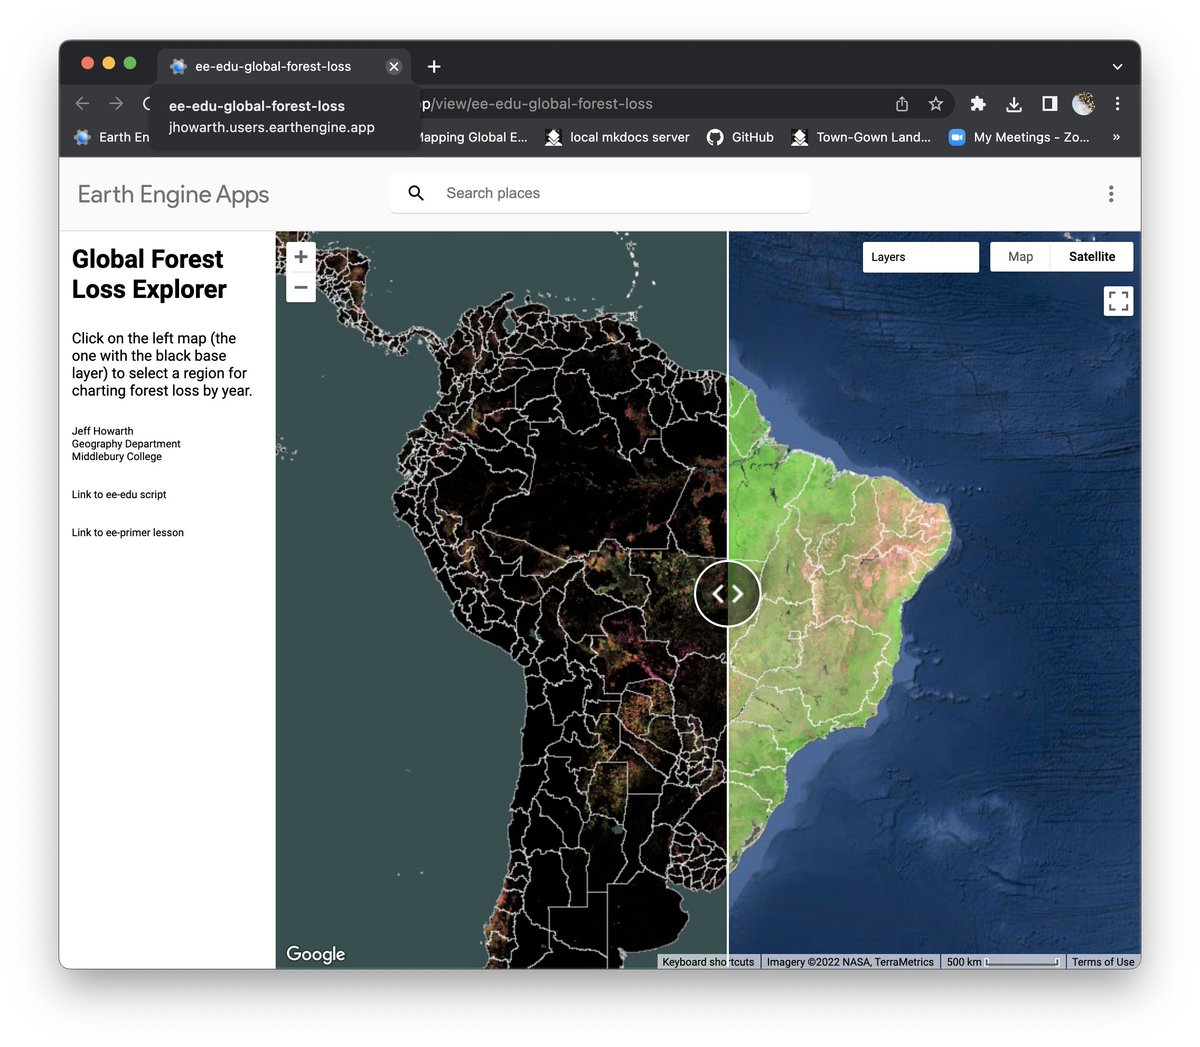This screenshot has height=1047, width=1200.
Task: Click Imagery ©2022 NASA attribution text
Action: (x=850, y=962)
